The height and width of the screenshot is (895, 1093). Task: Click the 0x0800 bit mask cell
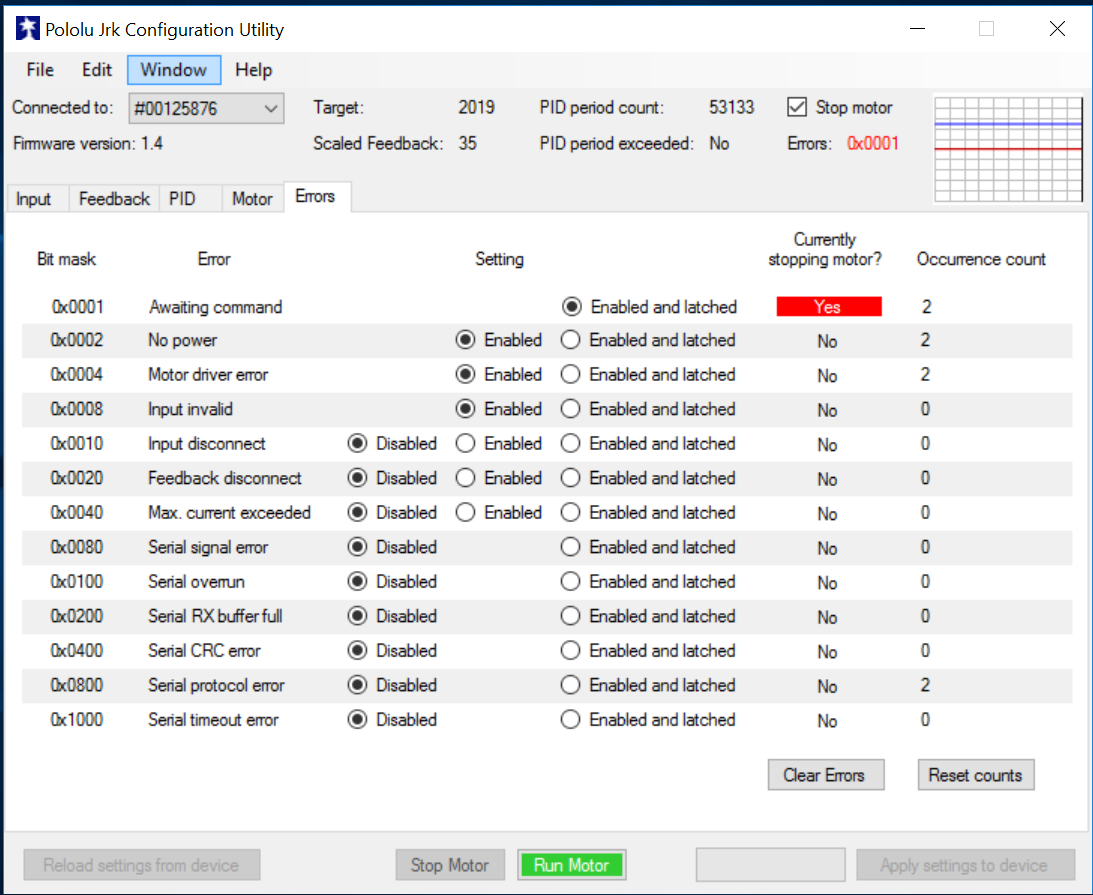(77, 685)
